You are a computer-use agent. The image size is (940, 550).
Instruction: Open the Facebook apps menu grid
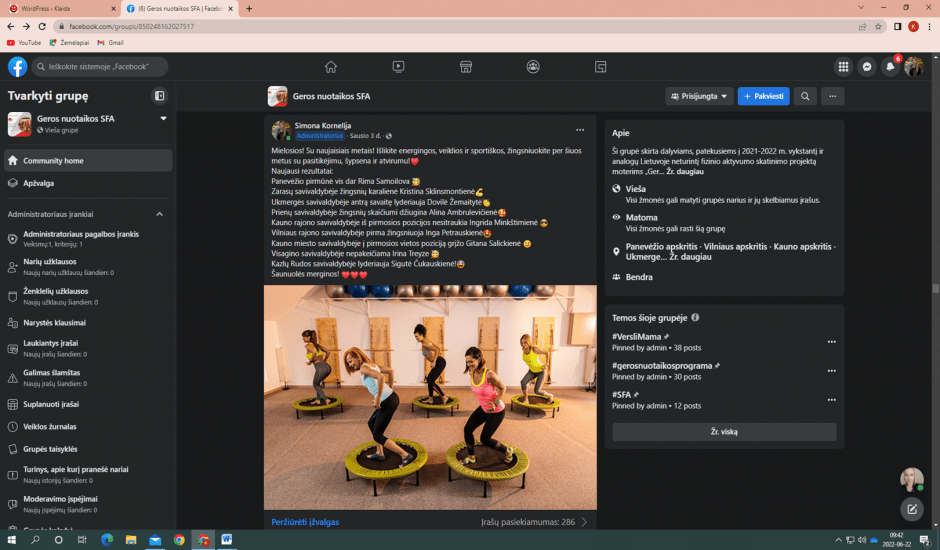(x=843, y=67)
